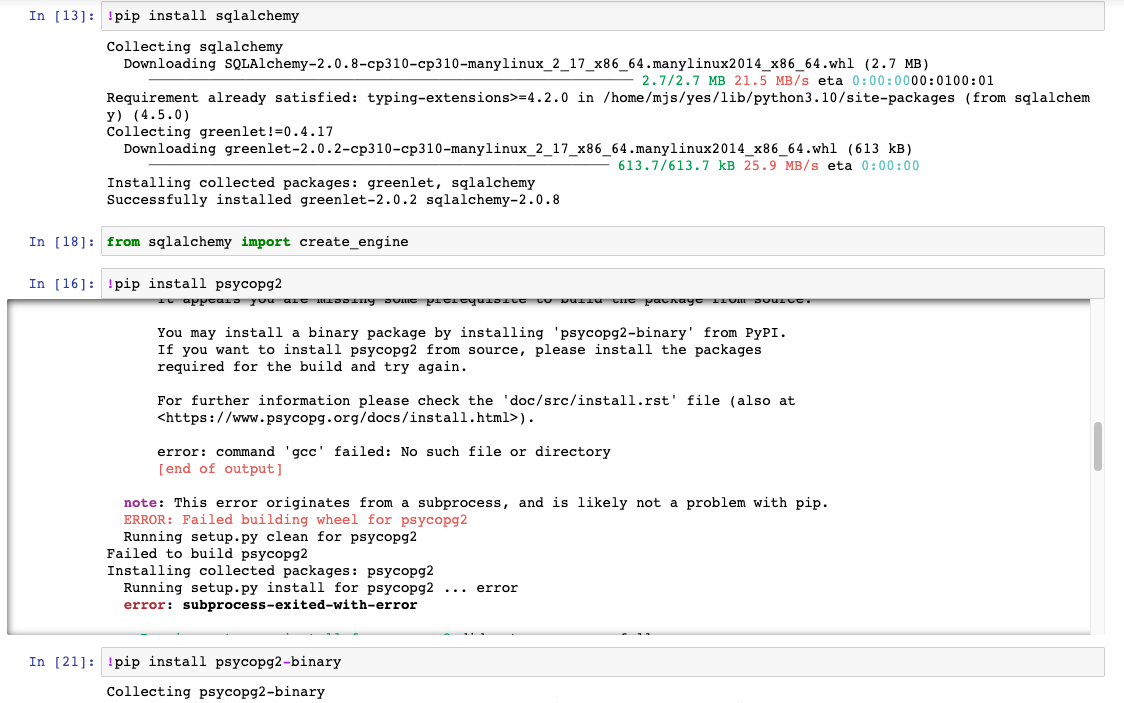Click the 'Collecting greenlet!=0.4.17' output line
The width and height of the screenshot is (1124, 703).
pyautogui.click(x=220, y=132)
